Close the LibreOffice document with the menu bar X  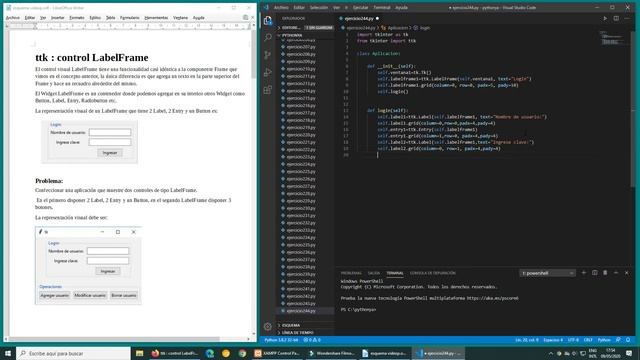(252, 18)
